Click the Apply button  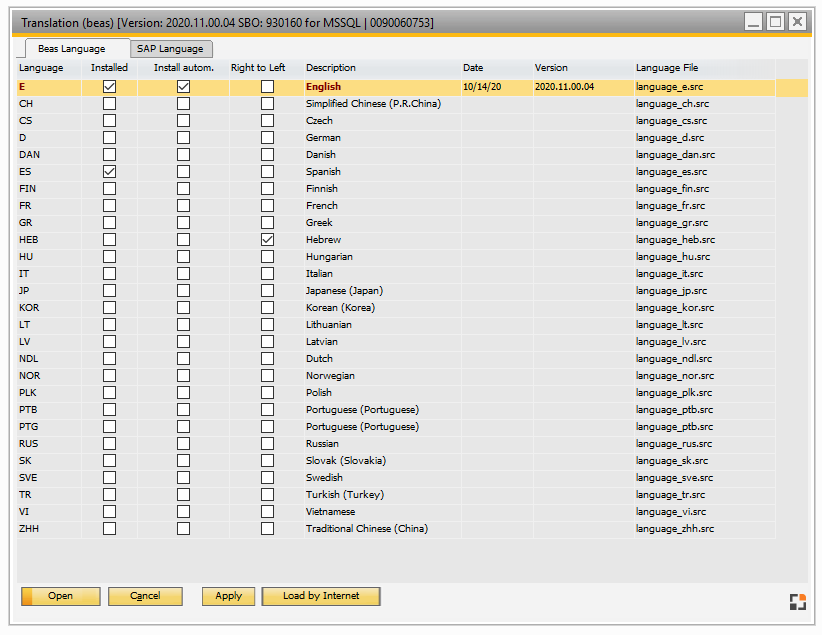(228, 596)
